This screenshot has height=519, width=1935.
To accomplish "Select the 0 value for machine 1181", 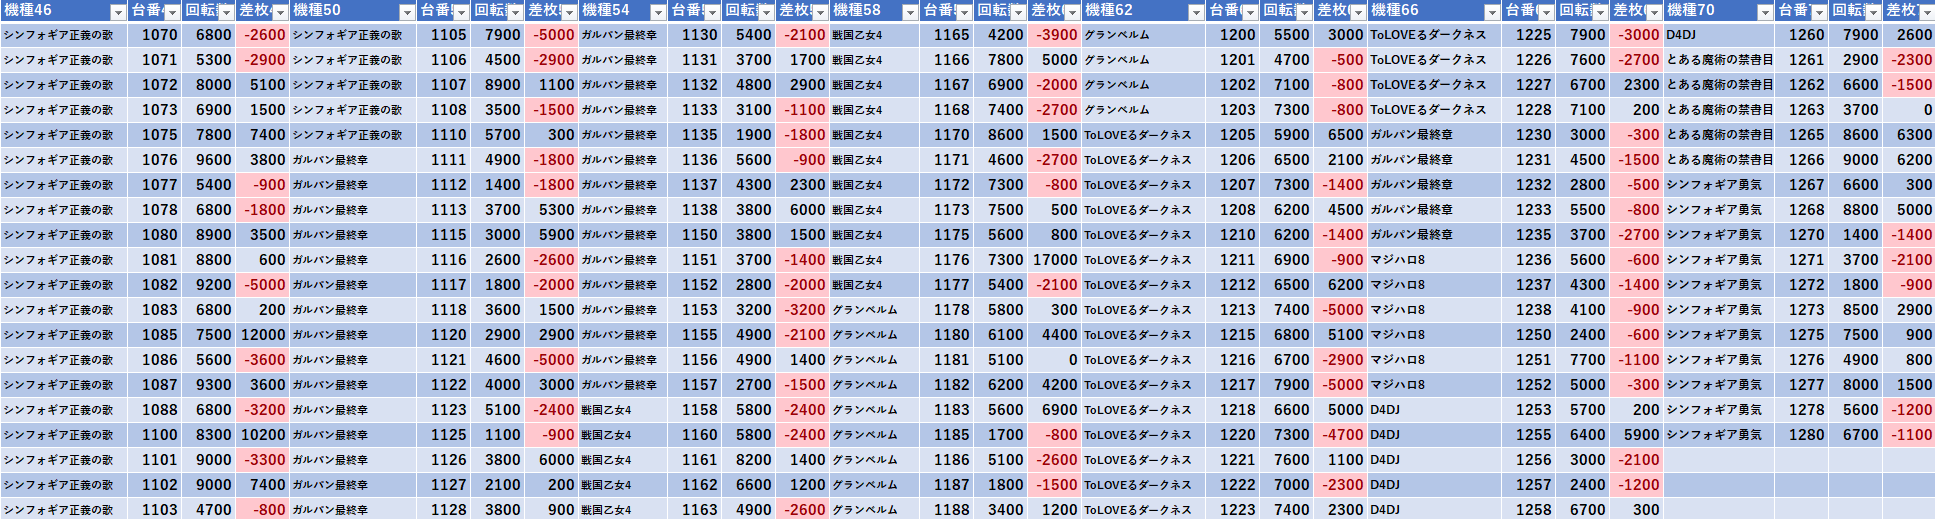I will point(1054,360).
